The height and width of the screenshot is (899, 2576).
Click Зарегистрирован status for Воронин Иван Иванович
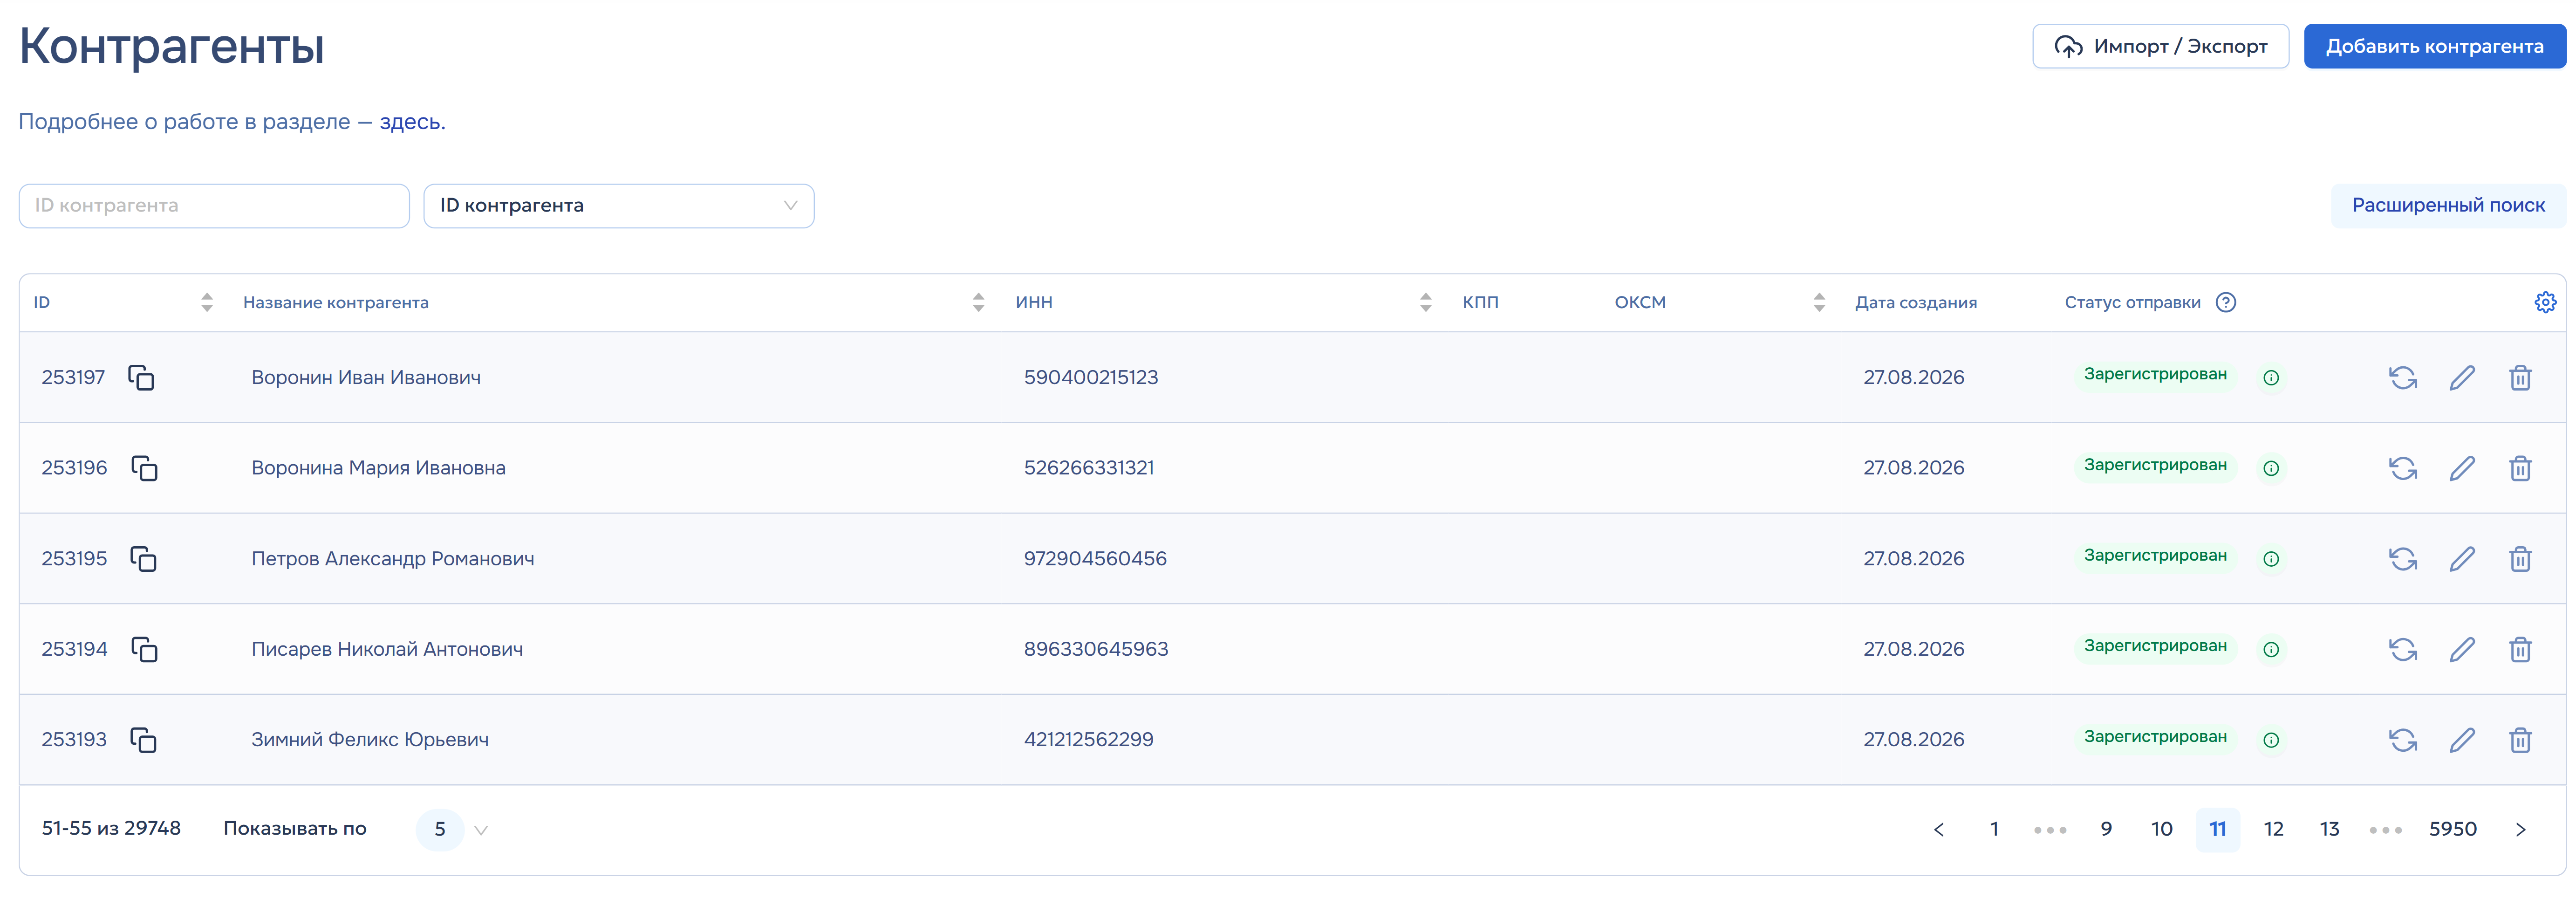pos(2155,375)
